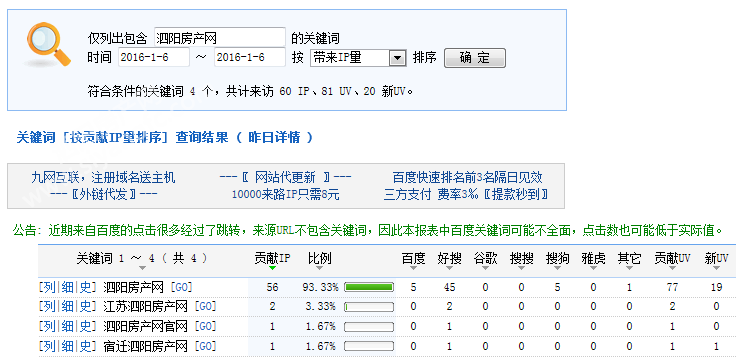Click keyword text 泗阳房产网官网
742x360 pixels.
(x=146, y=326)
